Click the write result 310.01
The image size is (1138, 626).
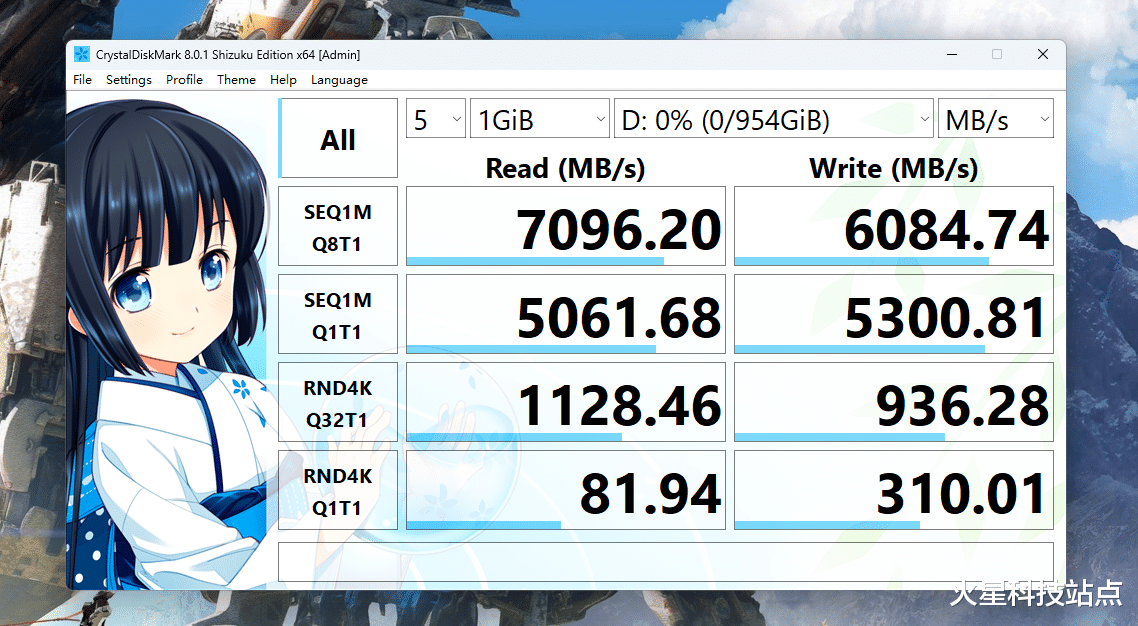[x=894, y=490]
